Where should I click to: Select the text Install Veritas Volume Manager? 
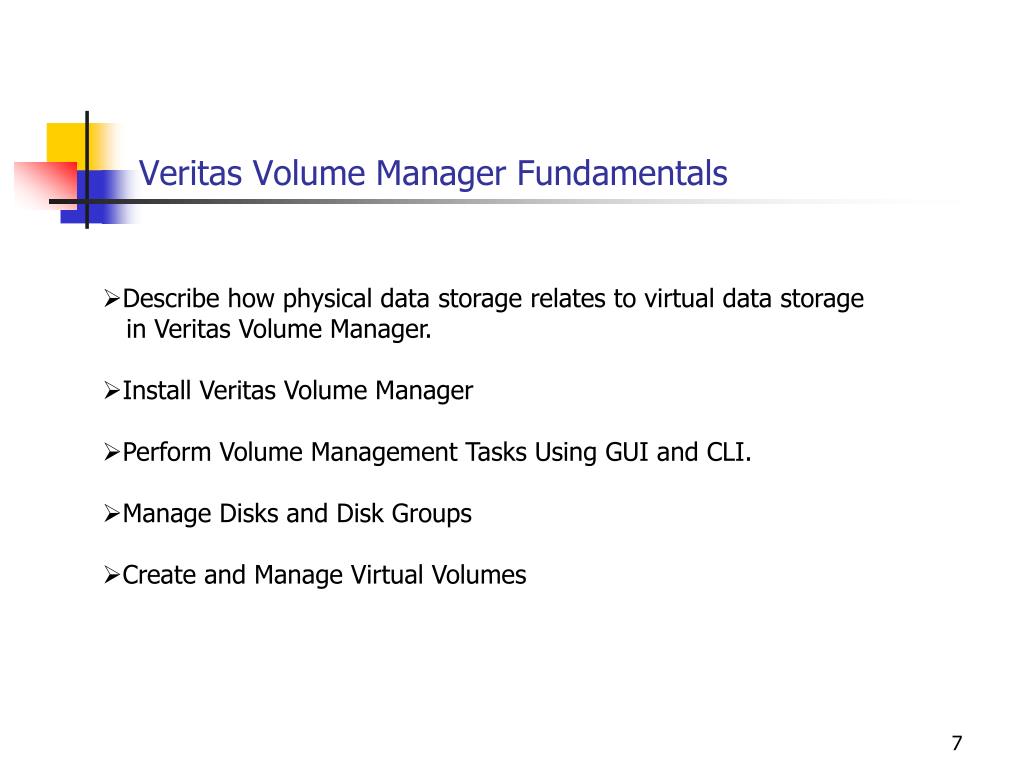click(298, 391)
